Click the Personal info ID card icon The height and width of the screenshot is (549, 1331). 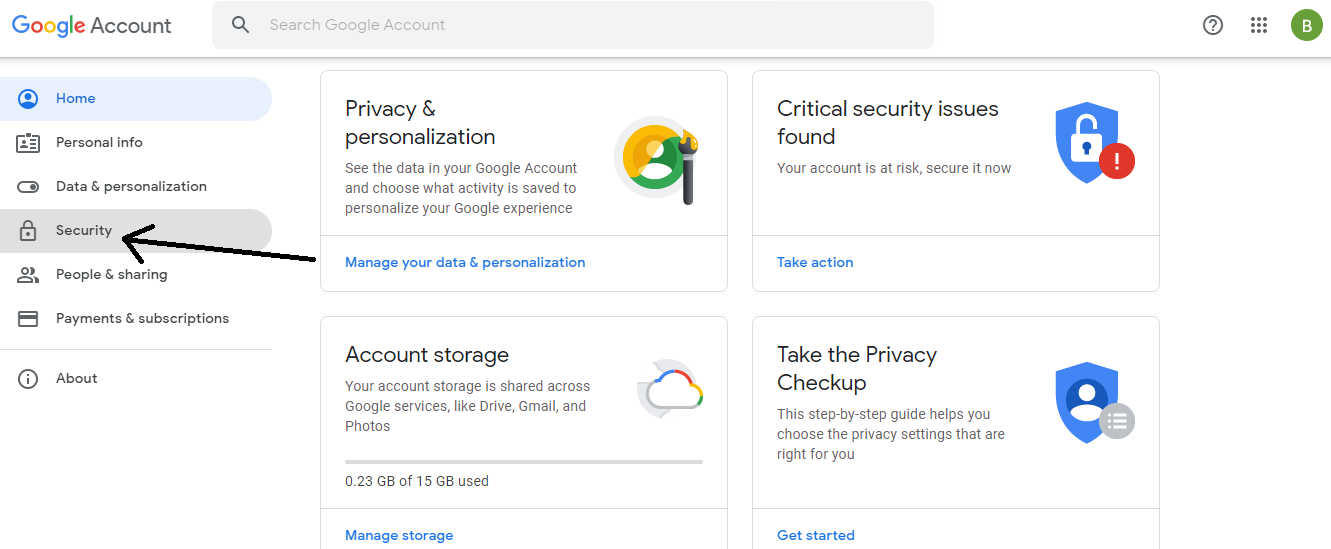tap(28, 142)
